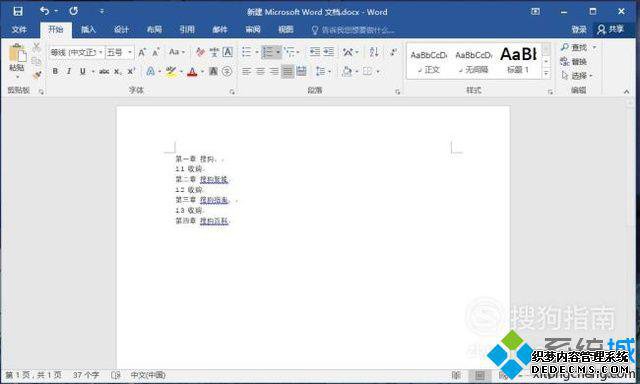
Task: Toggle Italic formatting
Action: (69, 71)
